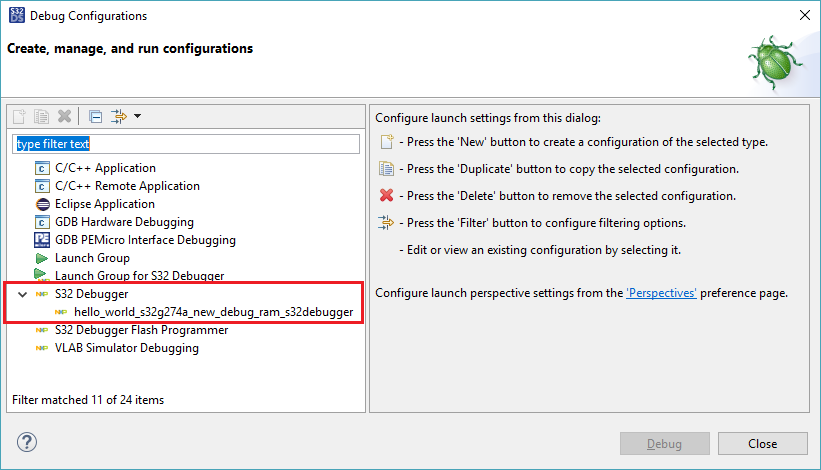
Task: Open the 'Perspectives' preference page link
Action: 661,293
